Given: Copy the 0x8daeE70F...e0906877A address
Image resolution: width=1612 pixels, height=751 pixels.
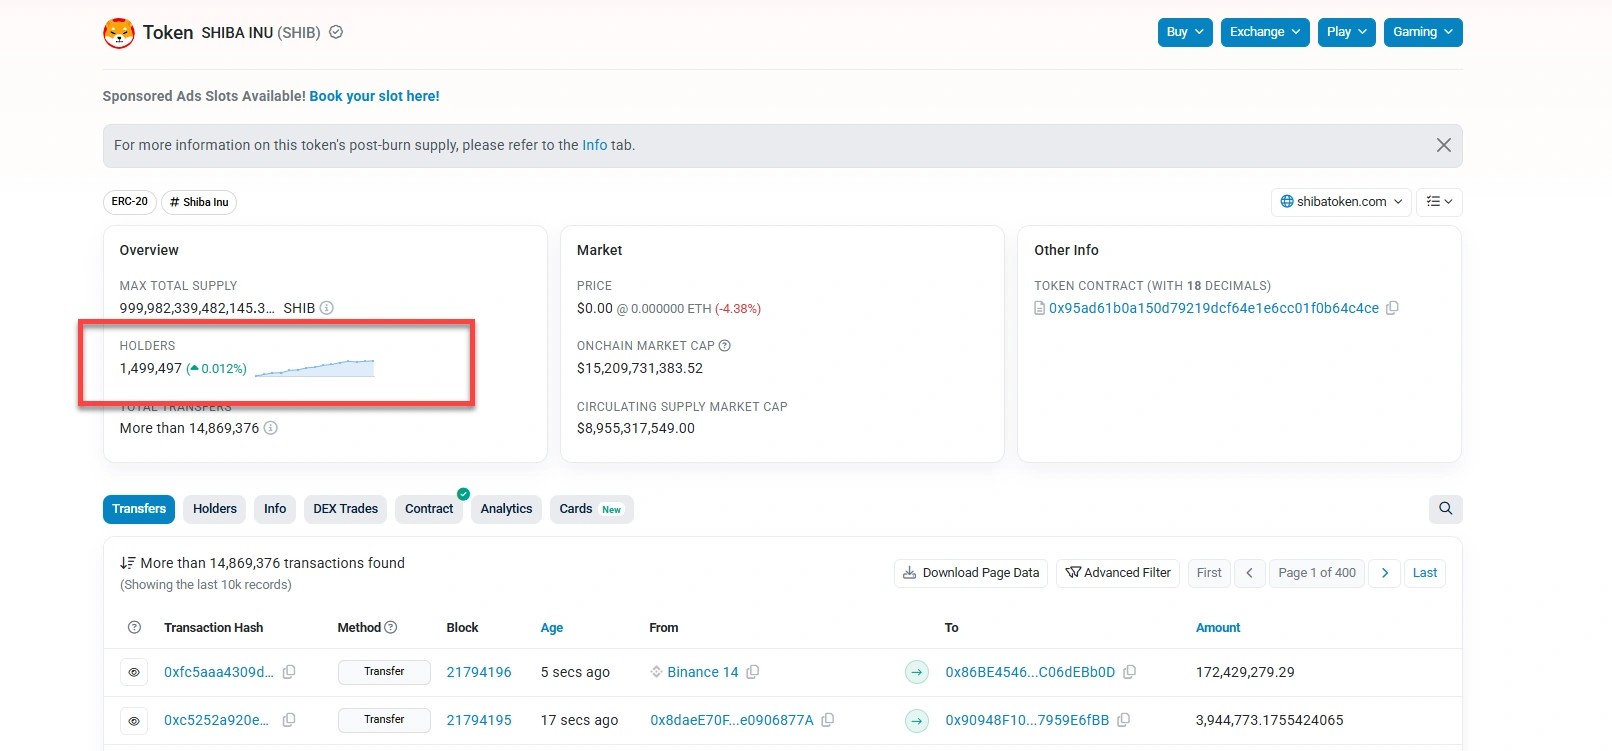Looking at the screenshot, I should pyautogui.click(x=828, y=720).
